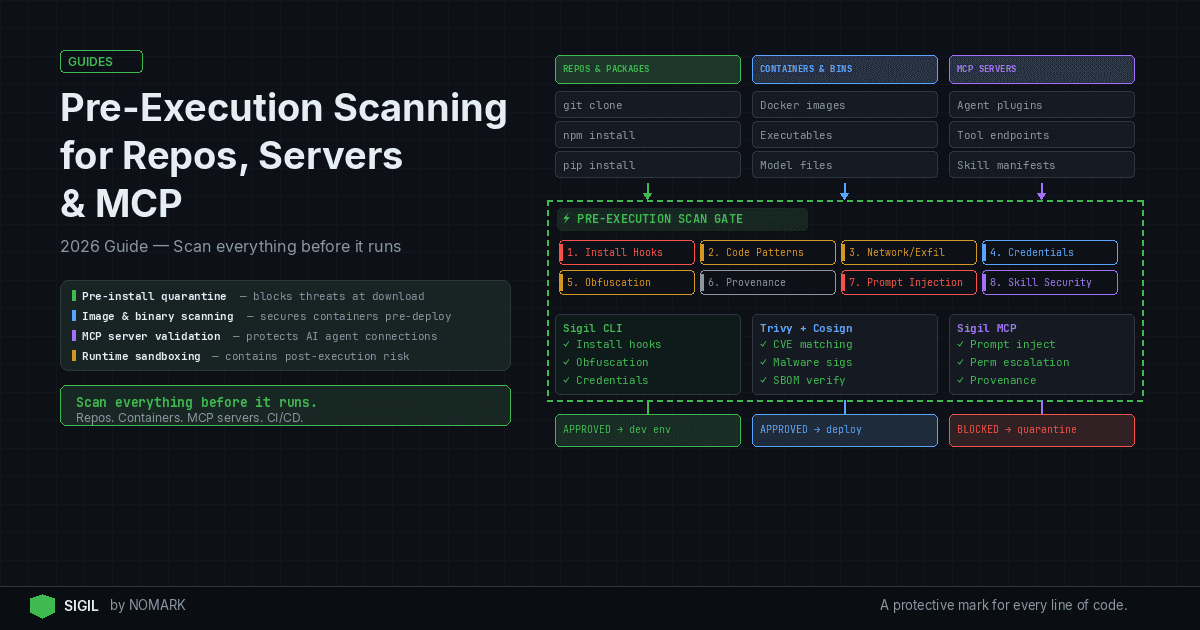Screen dimensions: 1200x630
Task: Click the APPROVED deploy button
Action: [x=844, y=429]
